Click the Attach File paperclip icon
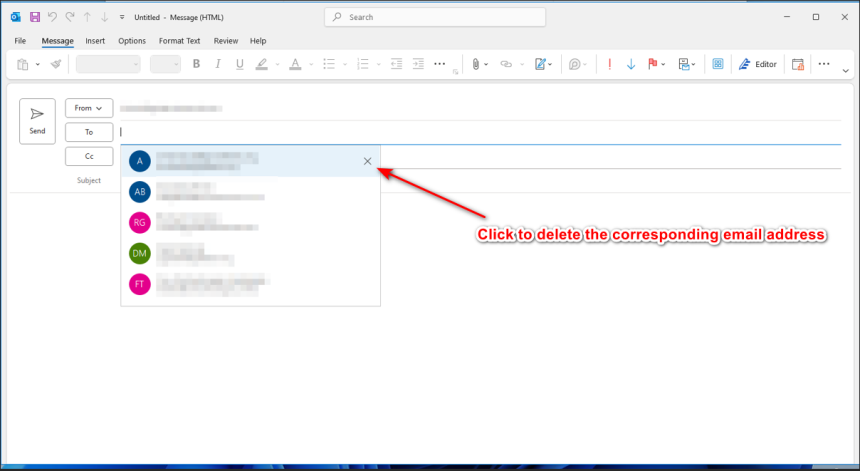Screen dimensions: 860x471 tap(477, 64)
